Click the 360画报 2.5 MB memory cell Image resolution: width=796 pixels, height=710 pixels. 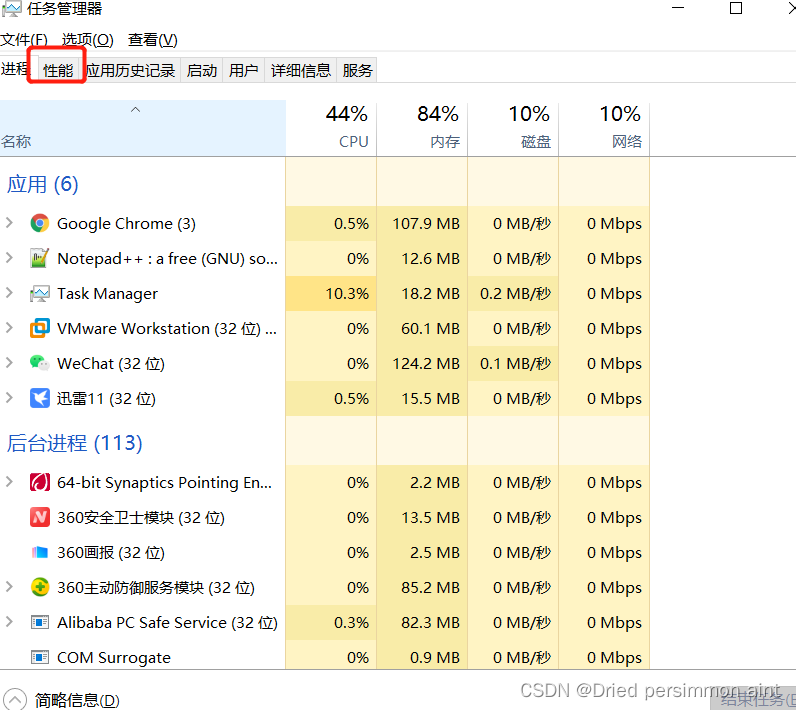422,552
